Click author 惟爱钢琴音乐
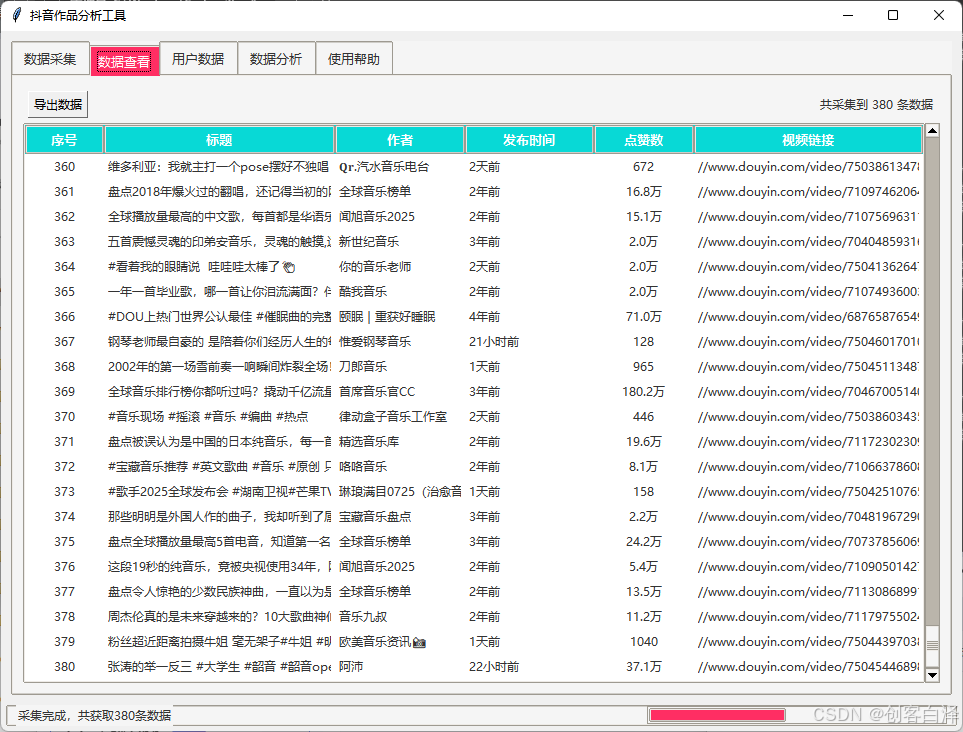The height and width of the screenshot is (732, 963). (x=375, y=342)
